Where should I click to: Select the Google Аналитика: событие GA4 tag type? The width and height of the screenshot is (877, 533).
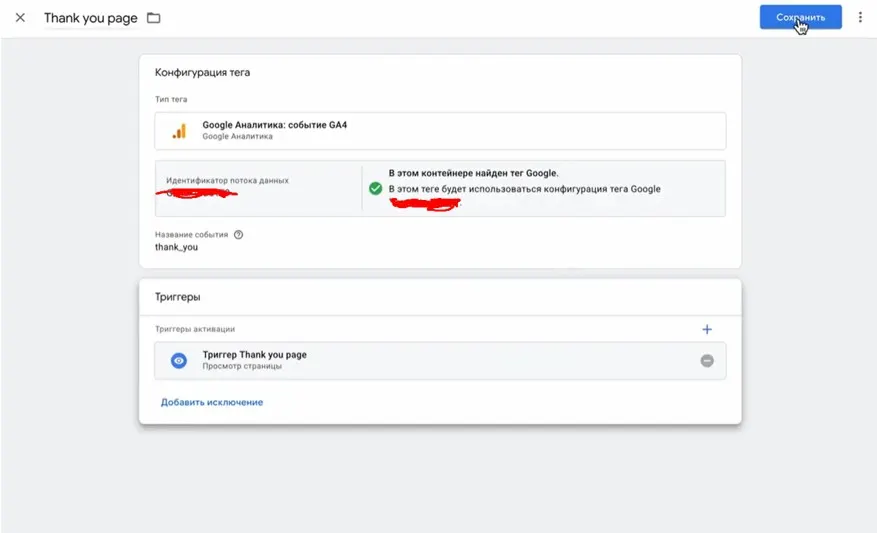pos(440,131)
